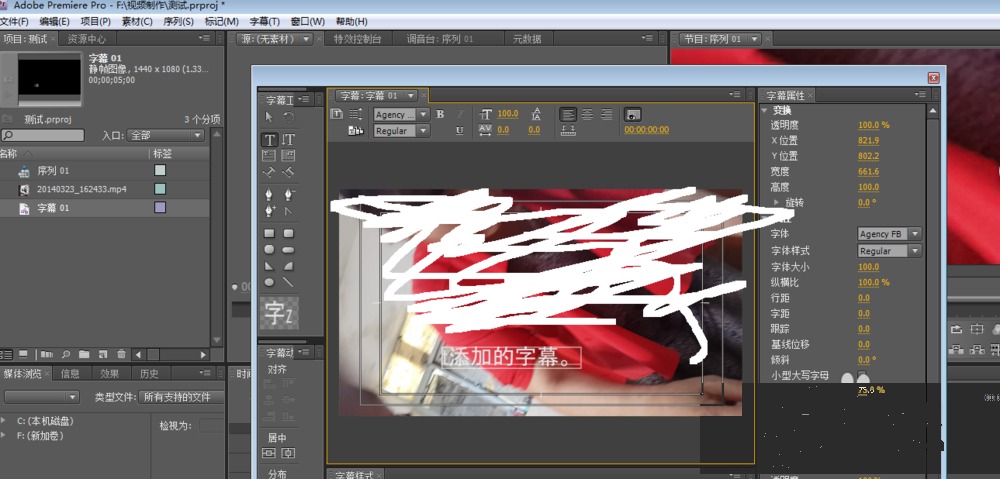
Task: Click the label color swatch for 字幕 01
Action: (160, 207)
